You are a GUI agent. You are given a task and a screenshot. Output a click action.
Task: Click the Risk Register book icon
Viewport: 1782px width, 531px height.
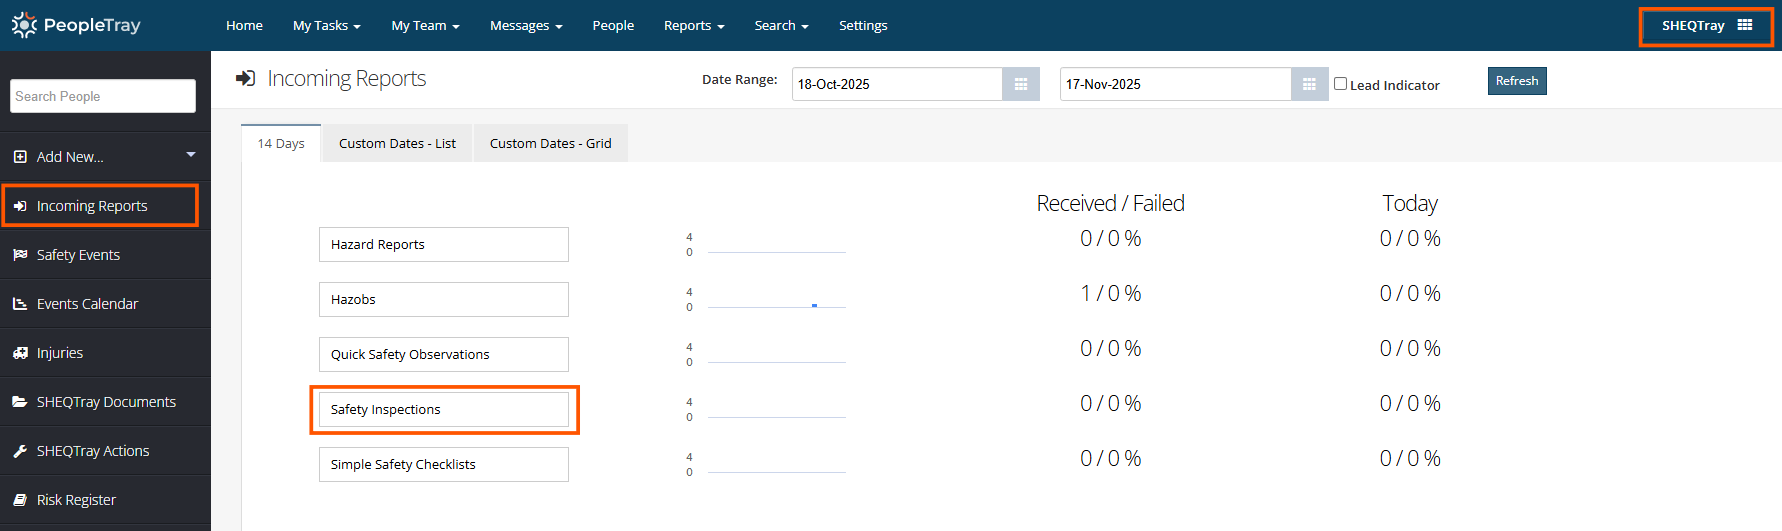20,500
